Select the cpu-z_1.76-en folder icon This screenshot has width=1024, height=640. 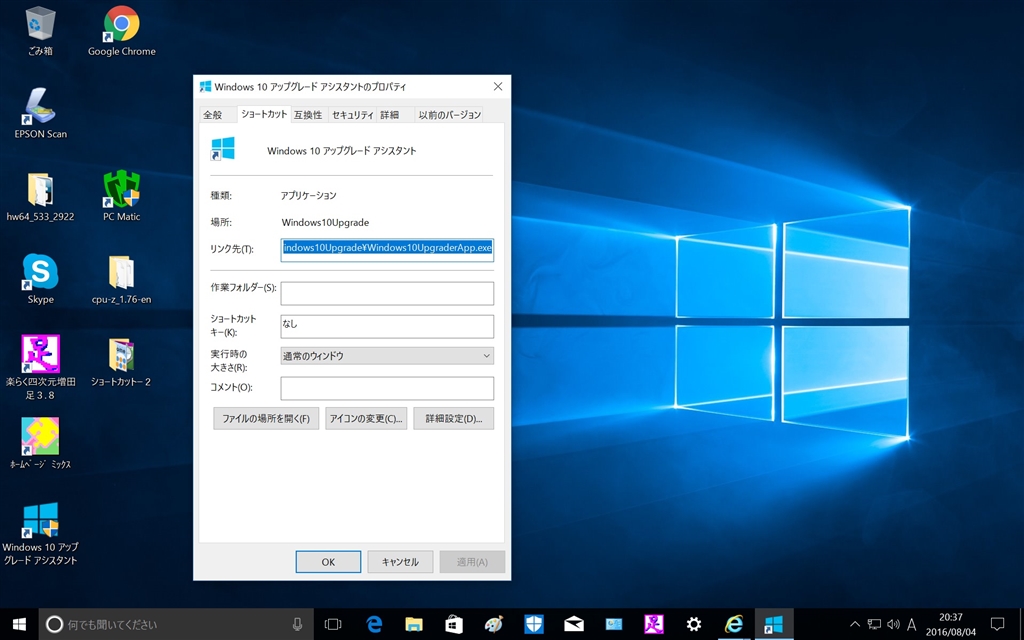[x=121, y=272]
